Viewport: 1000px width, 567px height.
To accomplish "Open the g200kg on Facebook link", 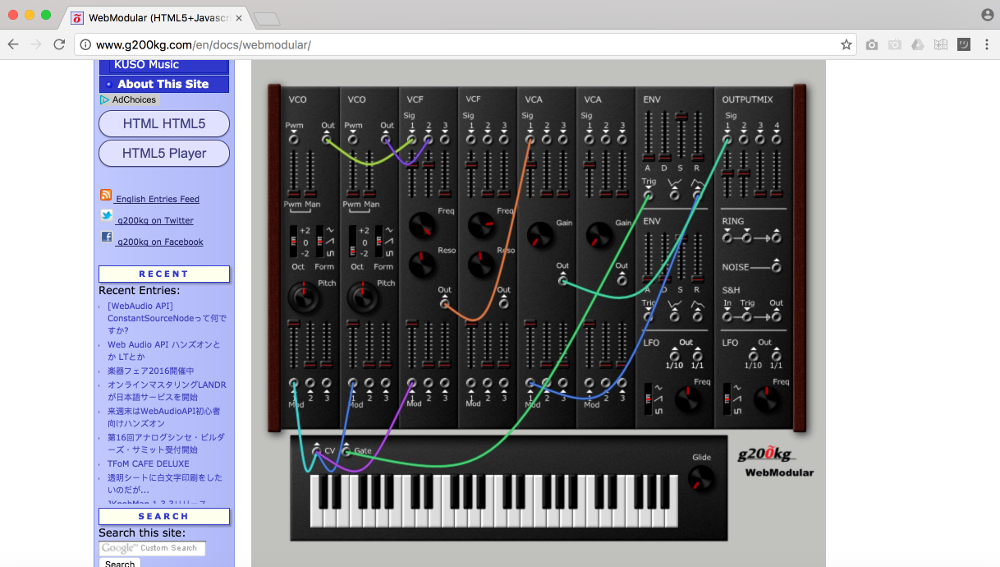I will (x=159, y=242).
